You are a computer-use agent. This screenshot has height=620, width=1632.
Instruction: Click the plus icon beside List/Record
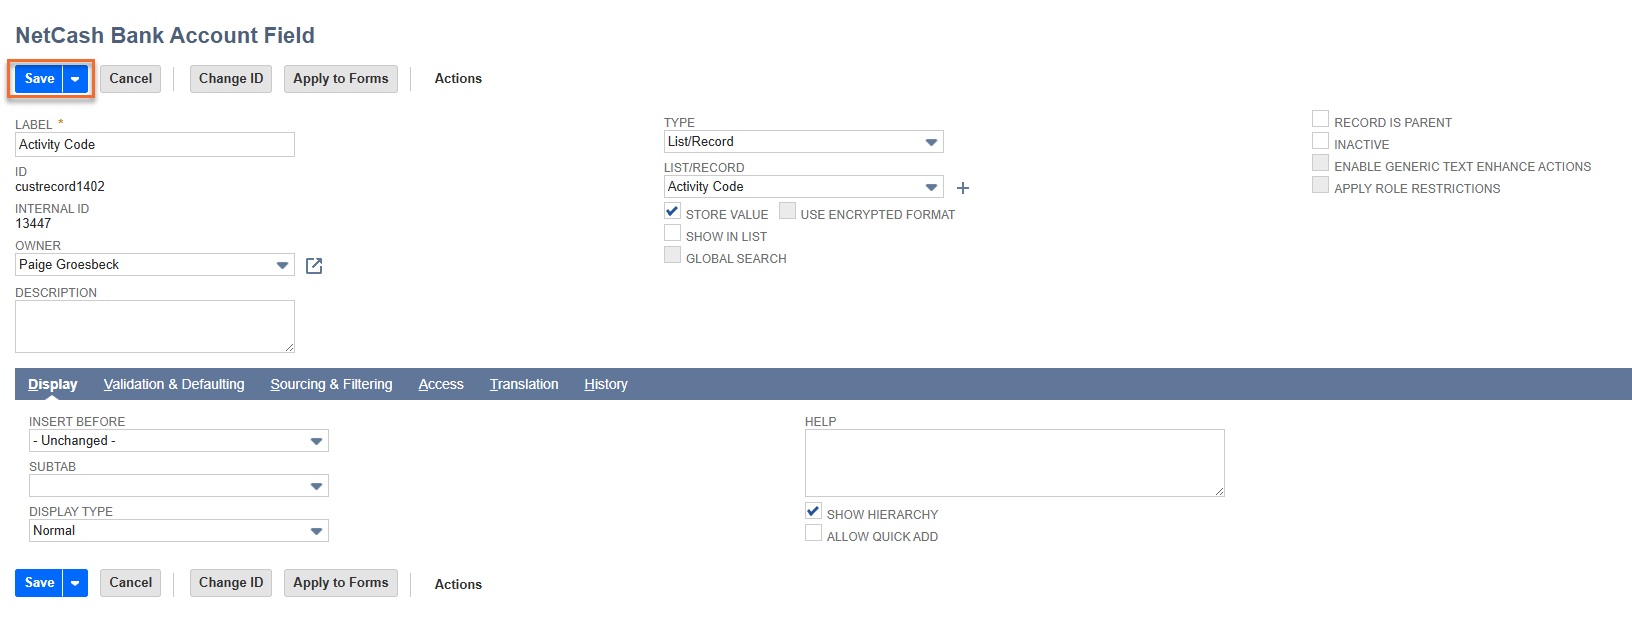(963, 188)
